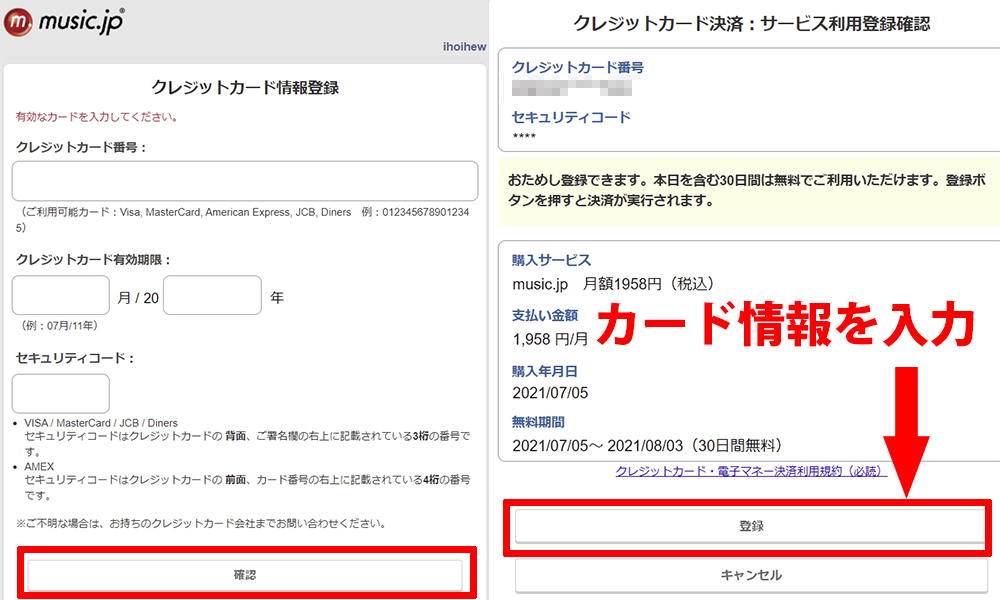Click the 2021/07/05～2021/08/03 free period text
The width and height of the screenshot is (1000, 600).
coord(647,446)
